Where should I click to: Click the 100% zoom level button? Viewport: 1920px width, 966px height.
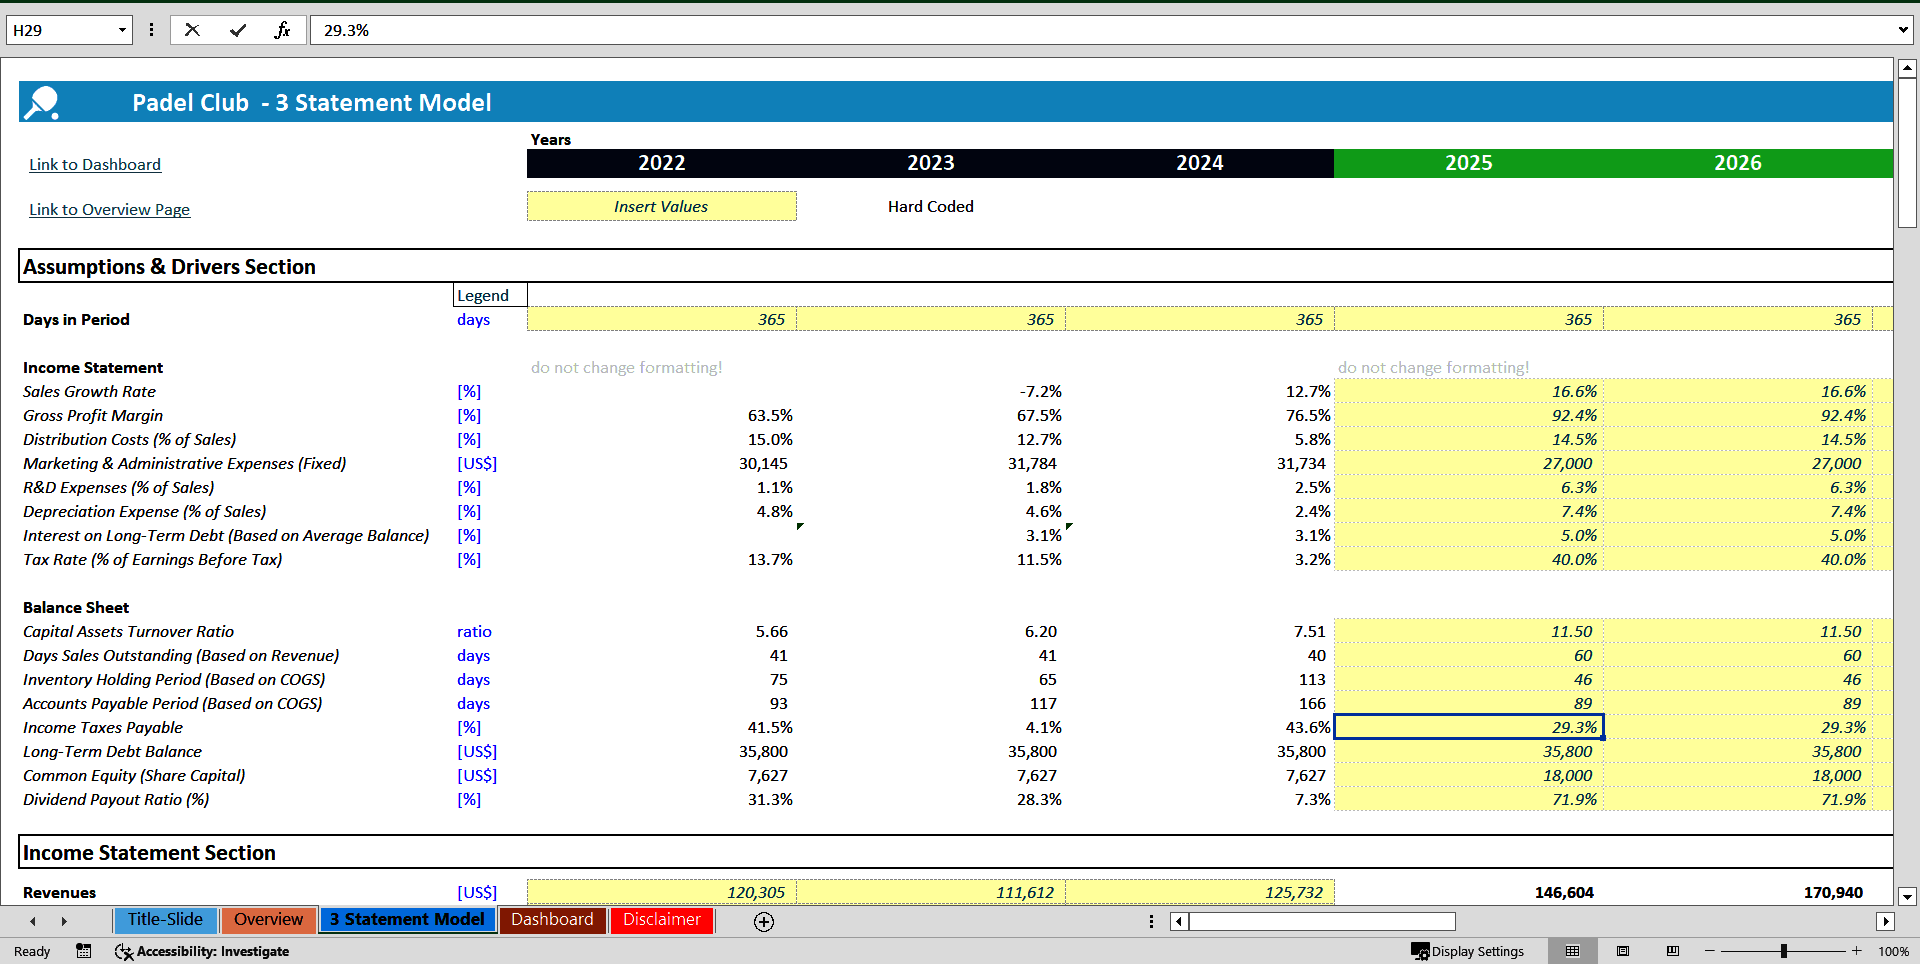pyautogui.click(x=1893, y=951)
